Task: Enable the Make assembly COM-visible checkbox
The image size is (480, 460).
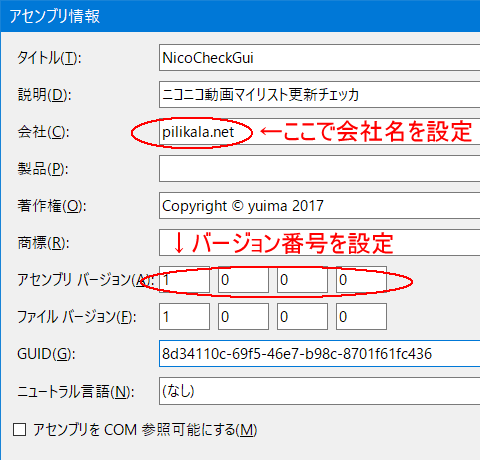Action: (19, 429)
